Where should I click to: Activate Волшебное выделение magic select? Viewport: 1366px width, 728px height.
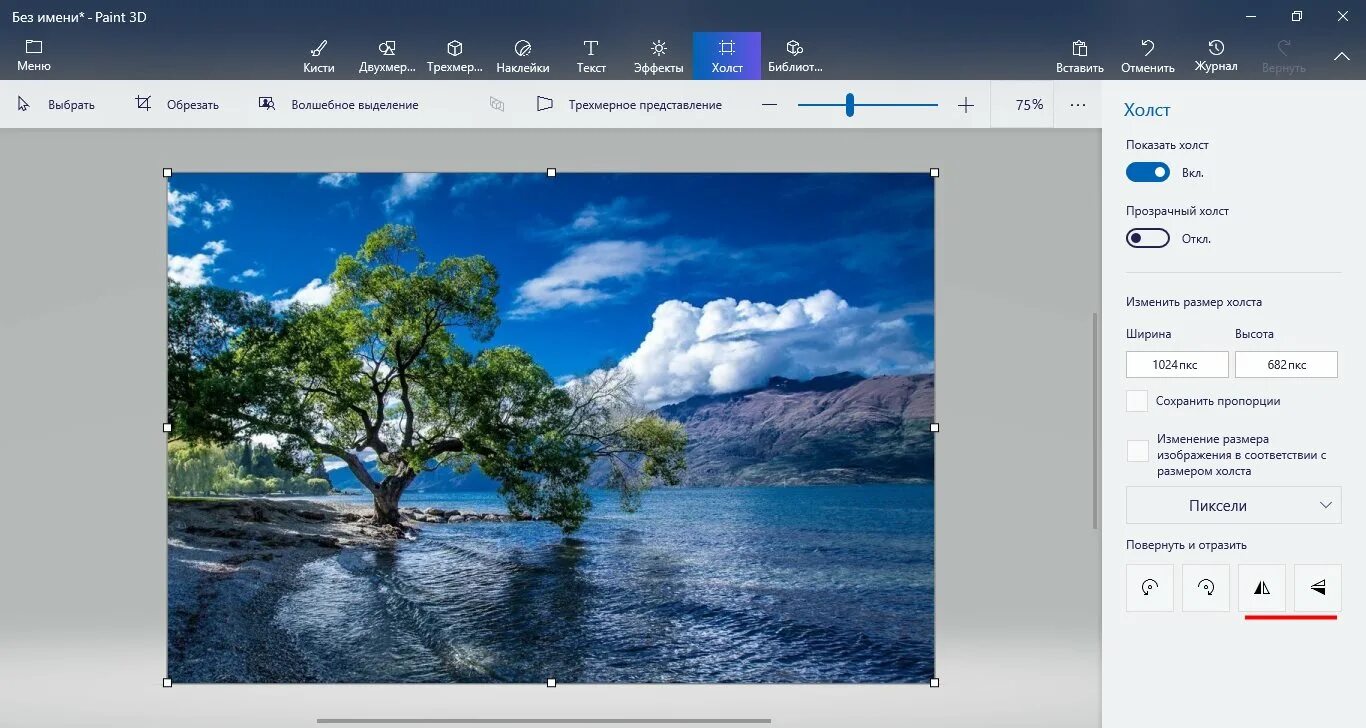(338, 104)
